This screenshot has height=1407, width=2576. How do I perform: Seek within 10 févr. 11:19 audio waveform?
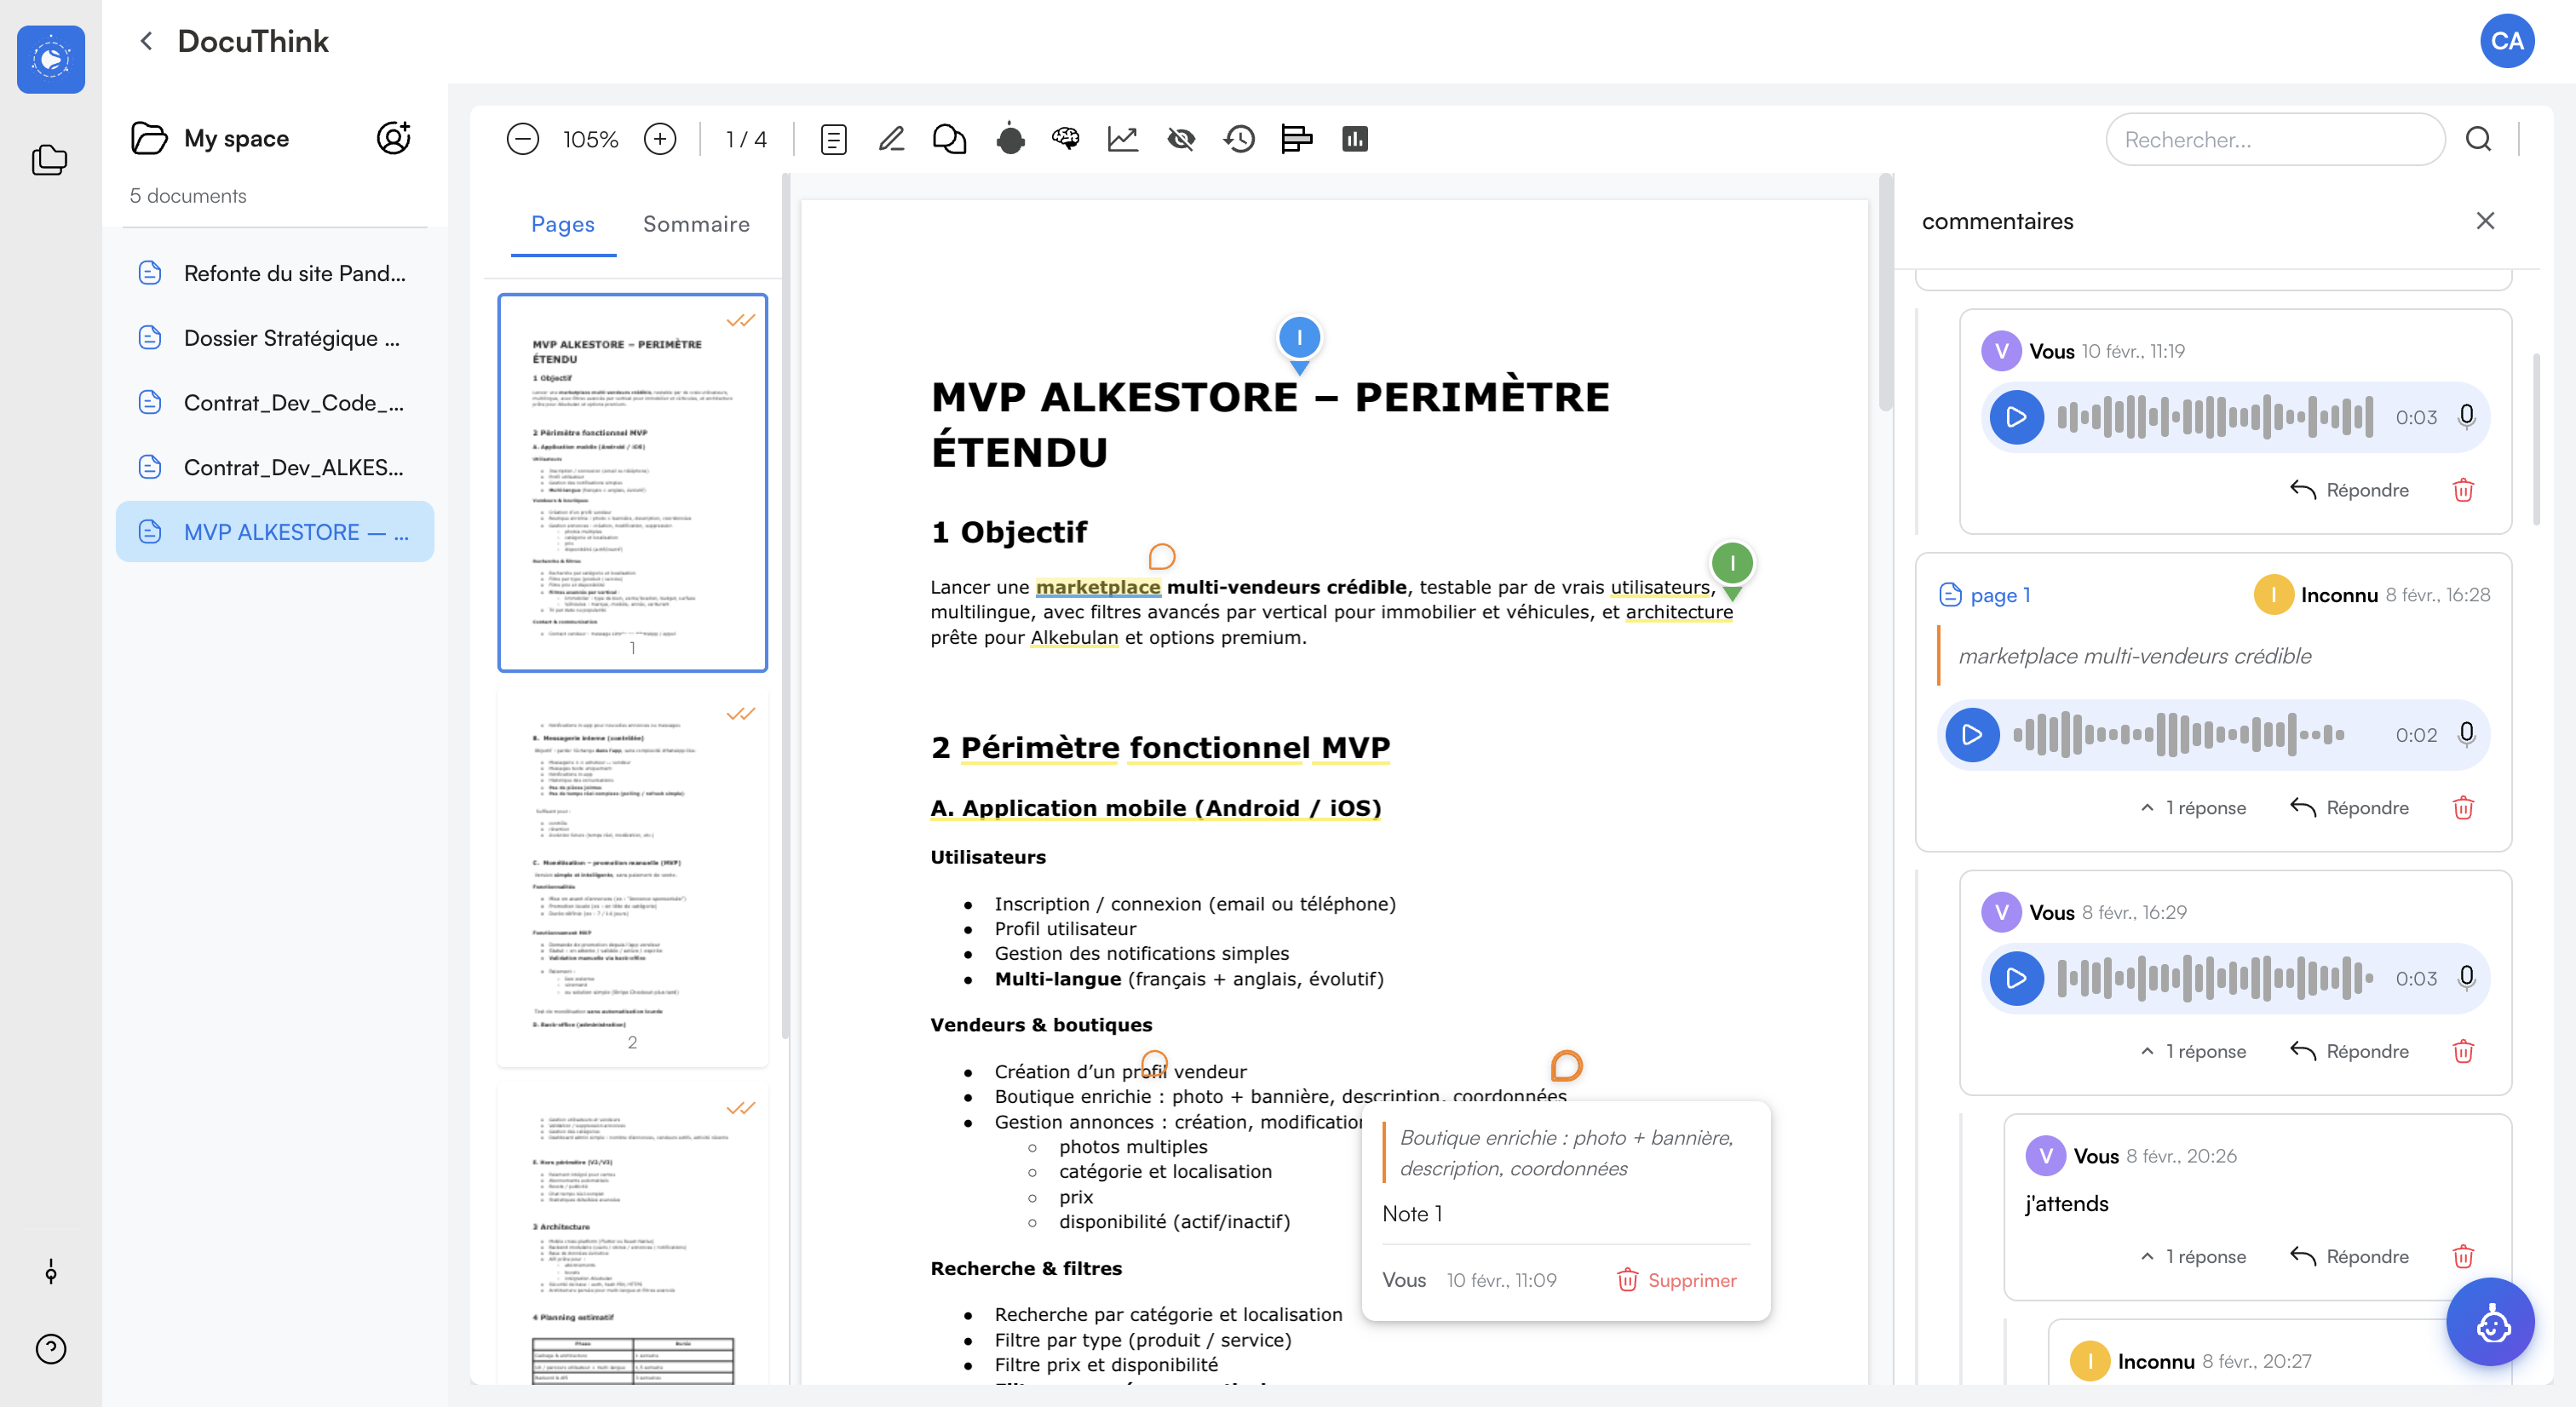click(2214, 417)
